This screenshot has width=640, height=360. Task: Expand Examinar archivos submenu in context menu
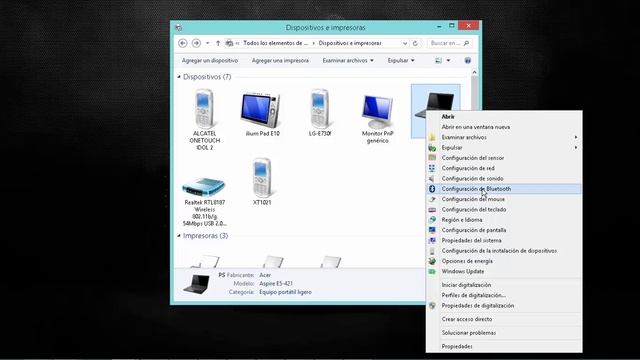coord(576,137)
